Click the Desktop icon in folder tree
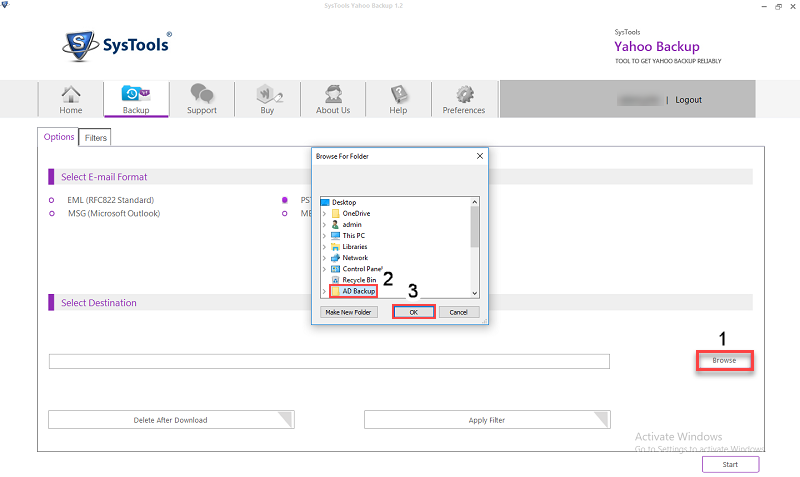Viewport: 800px width, 477px height. click(325, 203)
